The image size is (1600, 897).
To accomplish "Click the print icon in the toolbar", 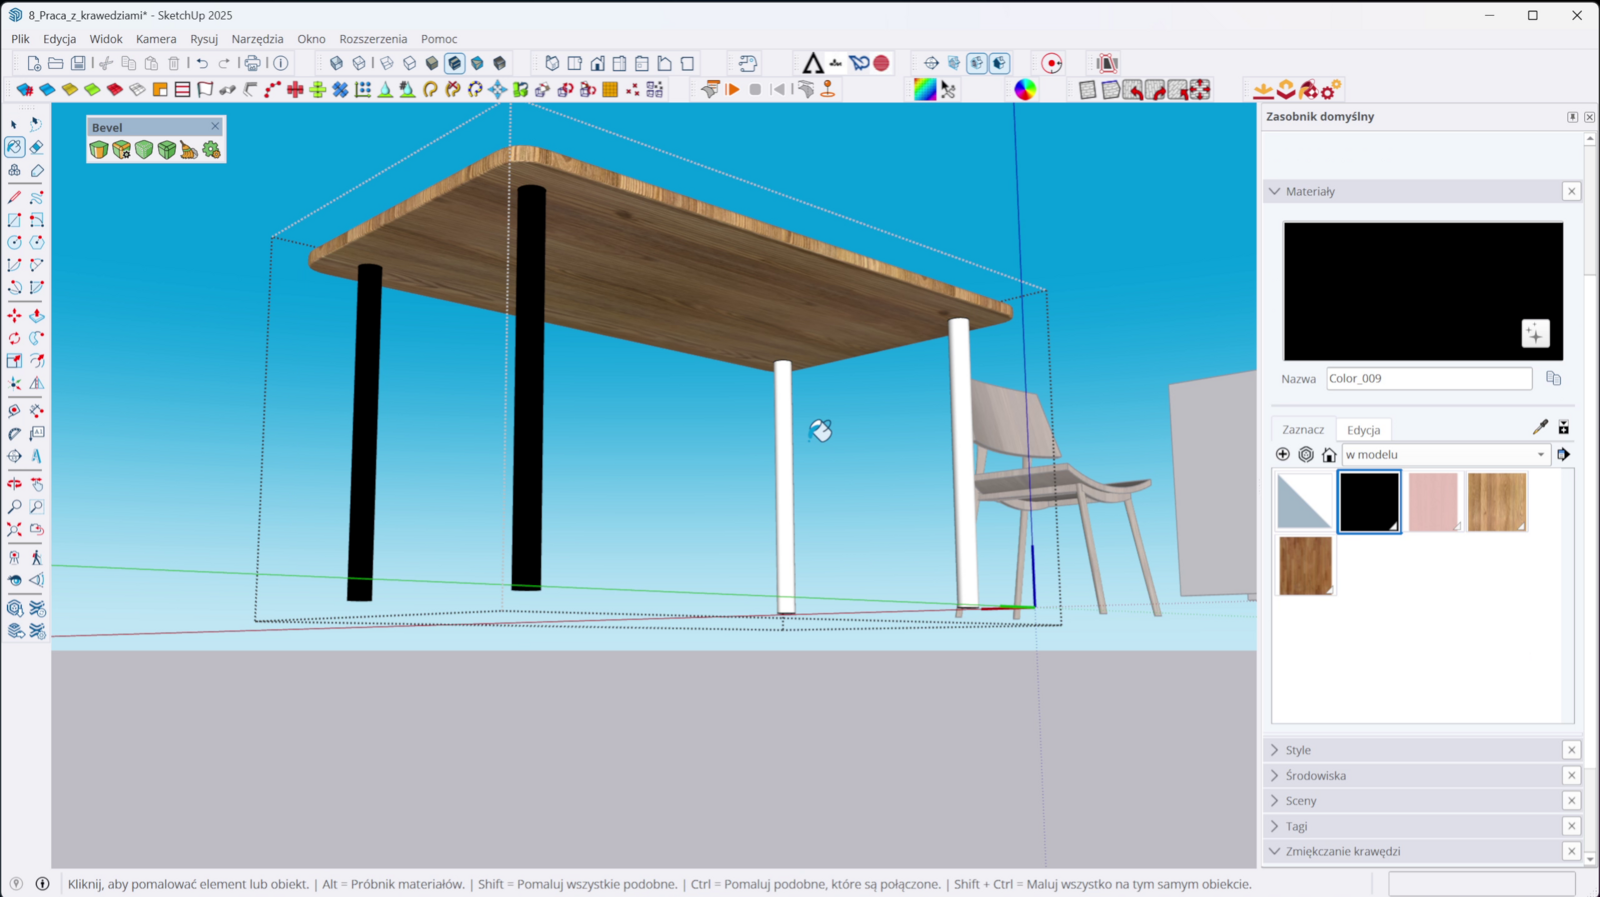I will (253, 63).
